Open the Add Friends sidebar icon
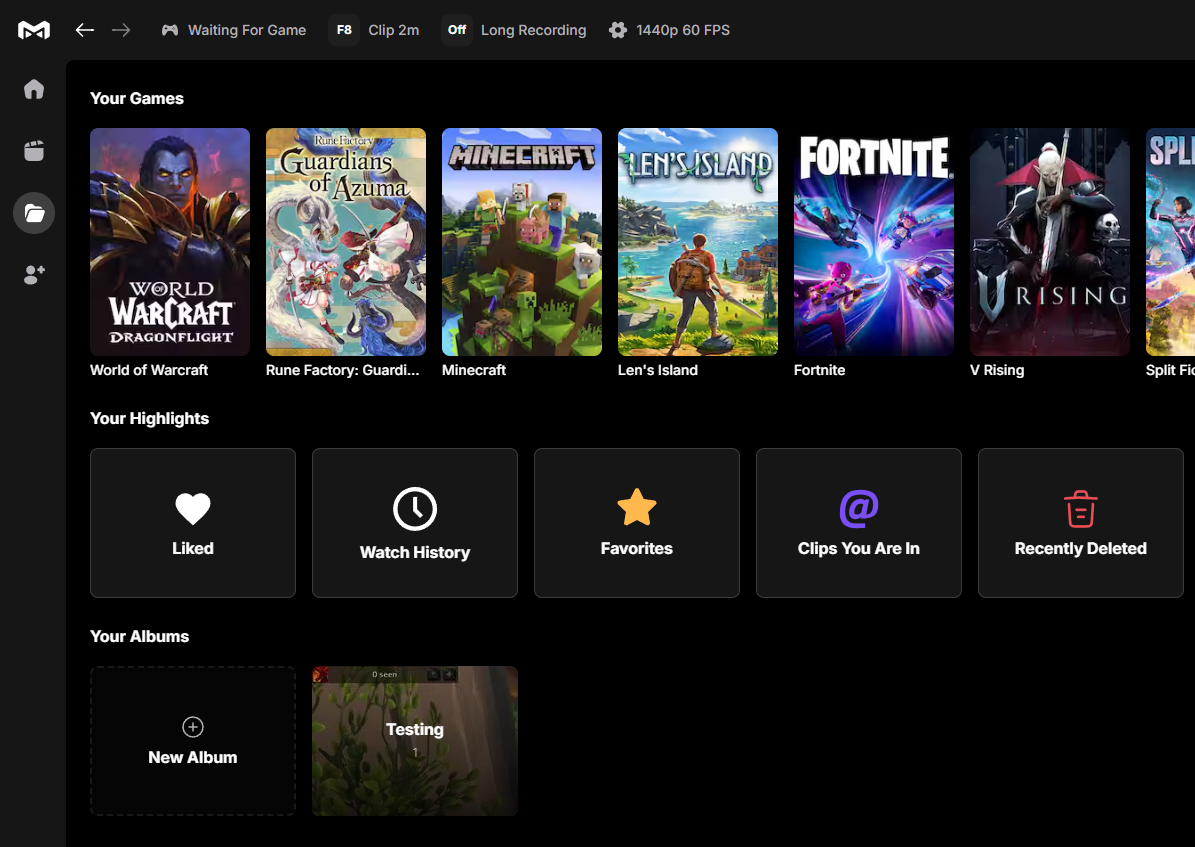This screenshot has width=1195, height=847. (x=34, y=274)
